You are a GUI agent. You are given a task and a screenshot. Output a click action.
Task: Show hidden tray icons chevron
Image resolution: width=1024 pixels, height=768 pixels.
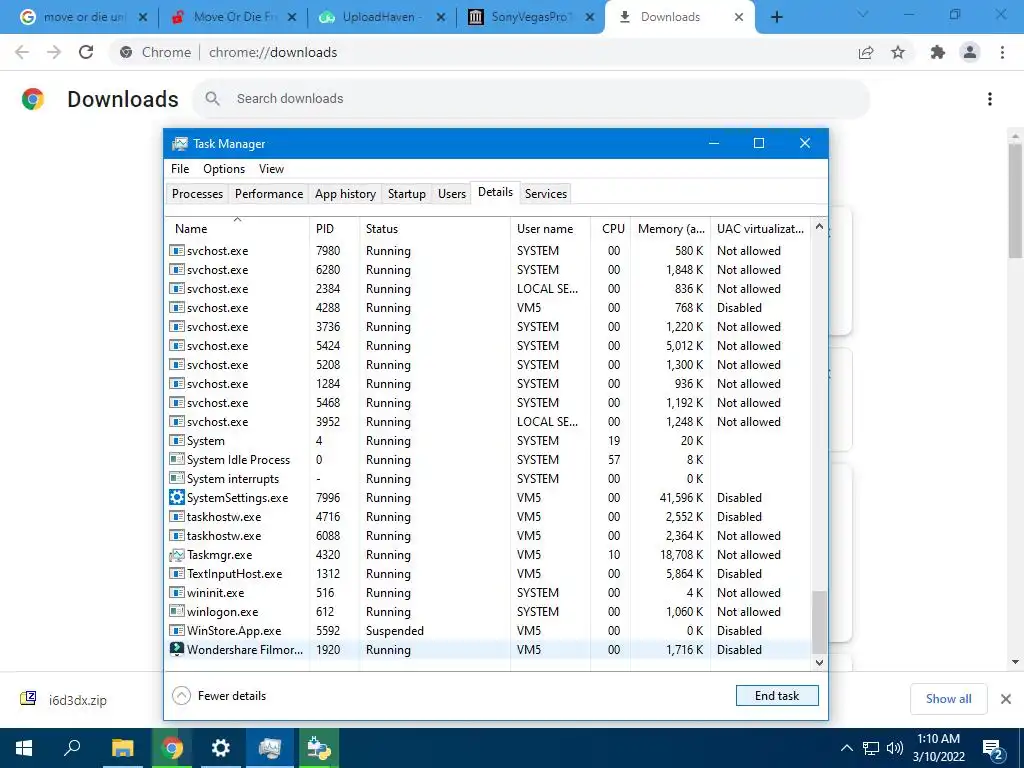846,748
